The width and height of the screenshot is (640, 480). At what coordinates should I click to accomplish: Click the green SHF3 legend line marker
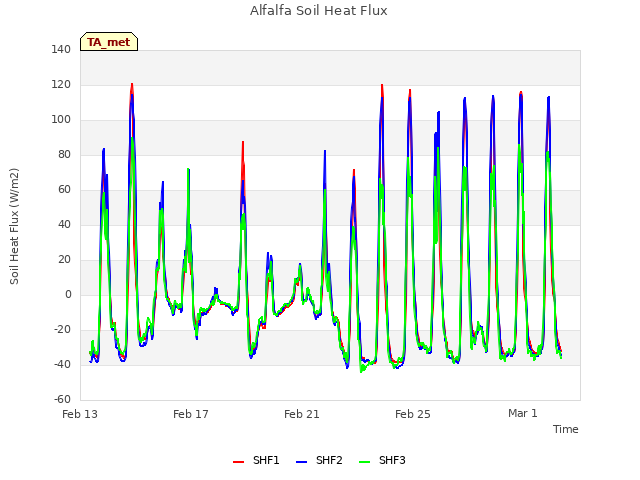(364, 462)
